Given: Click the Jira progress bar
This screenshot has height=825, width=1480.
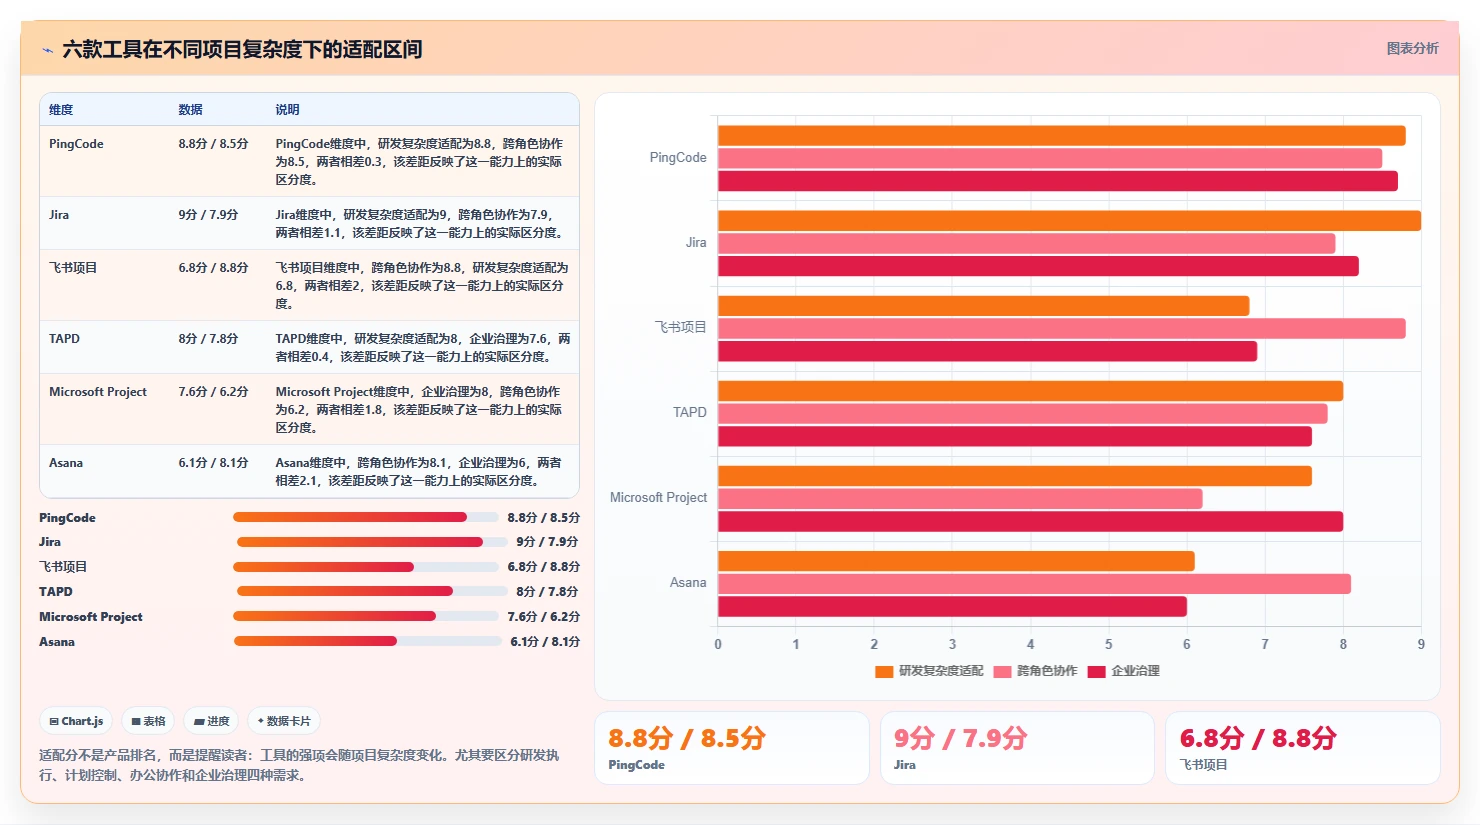Looking at the screenshot, I should [x=372, y=542].
